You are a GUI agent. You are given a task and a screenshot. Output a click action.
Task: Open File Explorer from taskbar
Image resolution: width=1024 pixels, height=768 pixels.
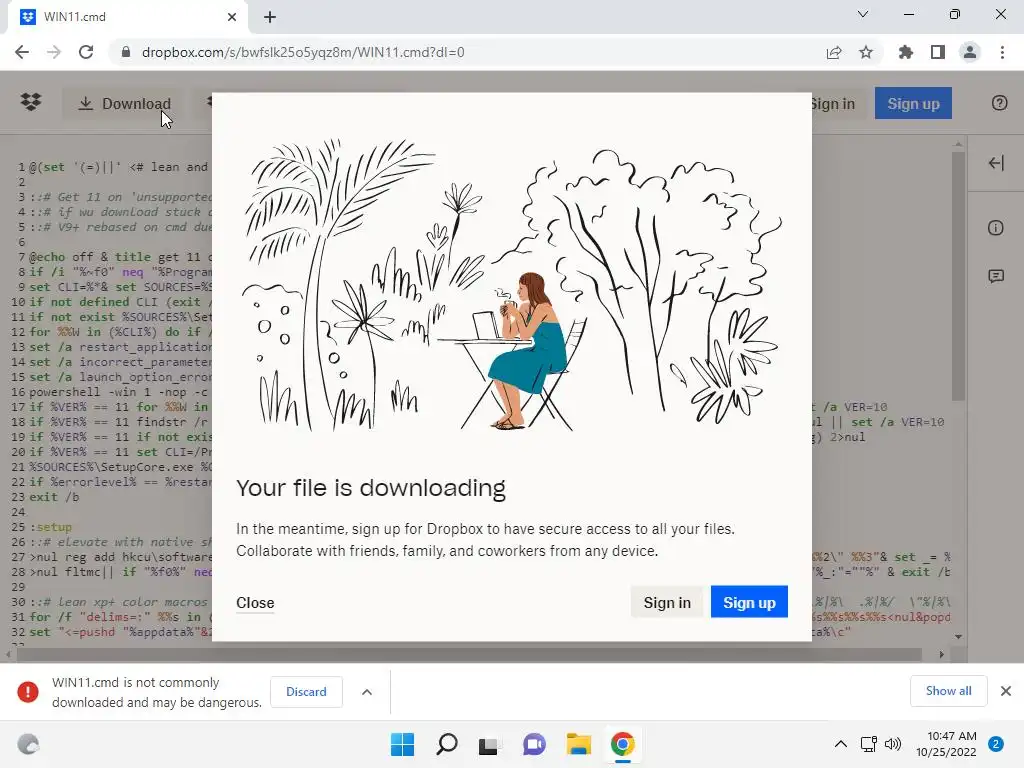click(x=579, y=744)
